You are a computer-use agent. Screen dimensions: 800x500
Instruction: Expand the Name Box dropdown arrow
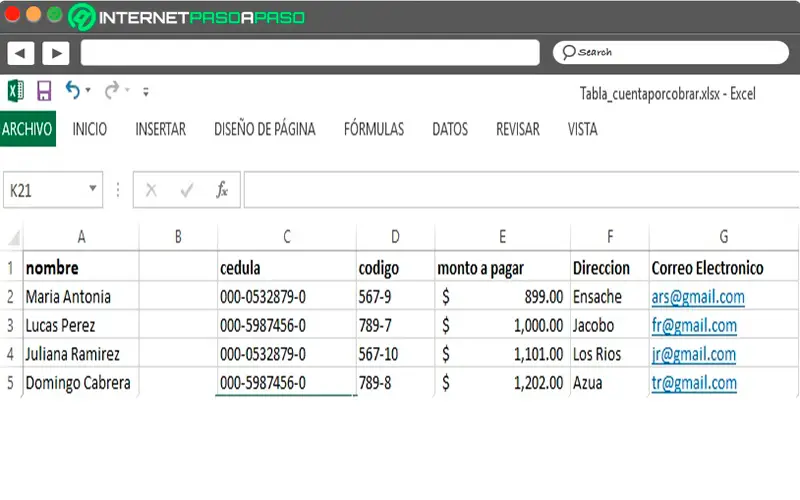pyautogui.click(x=93, y=188)
